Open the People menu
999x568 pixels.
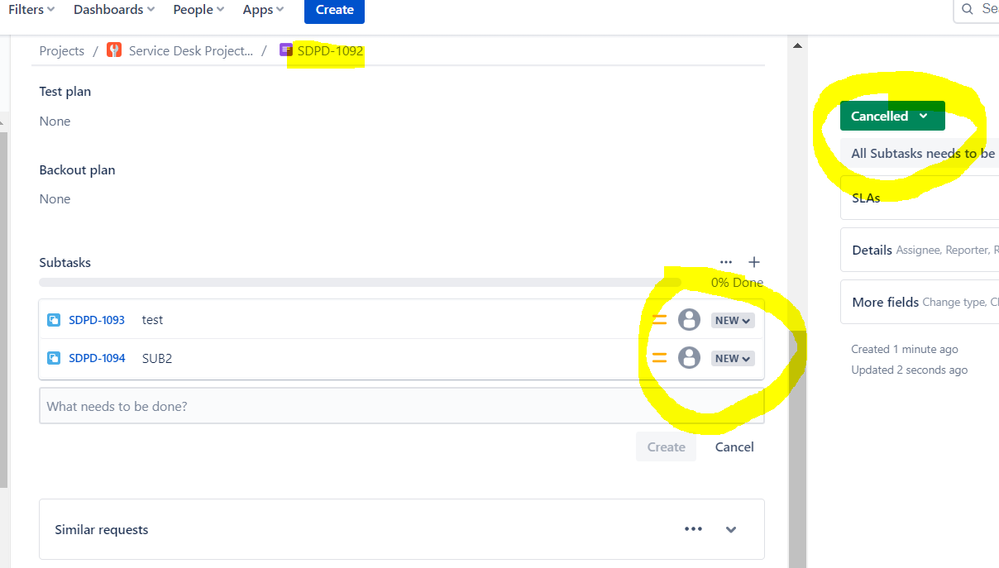198,10
